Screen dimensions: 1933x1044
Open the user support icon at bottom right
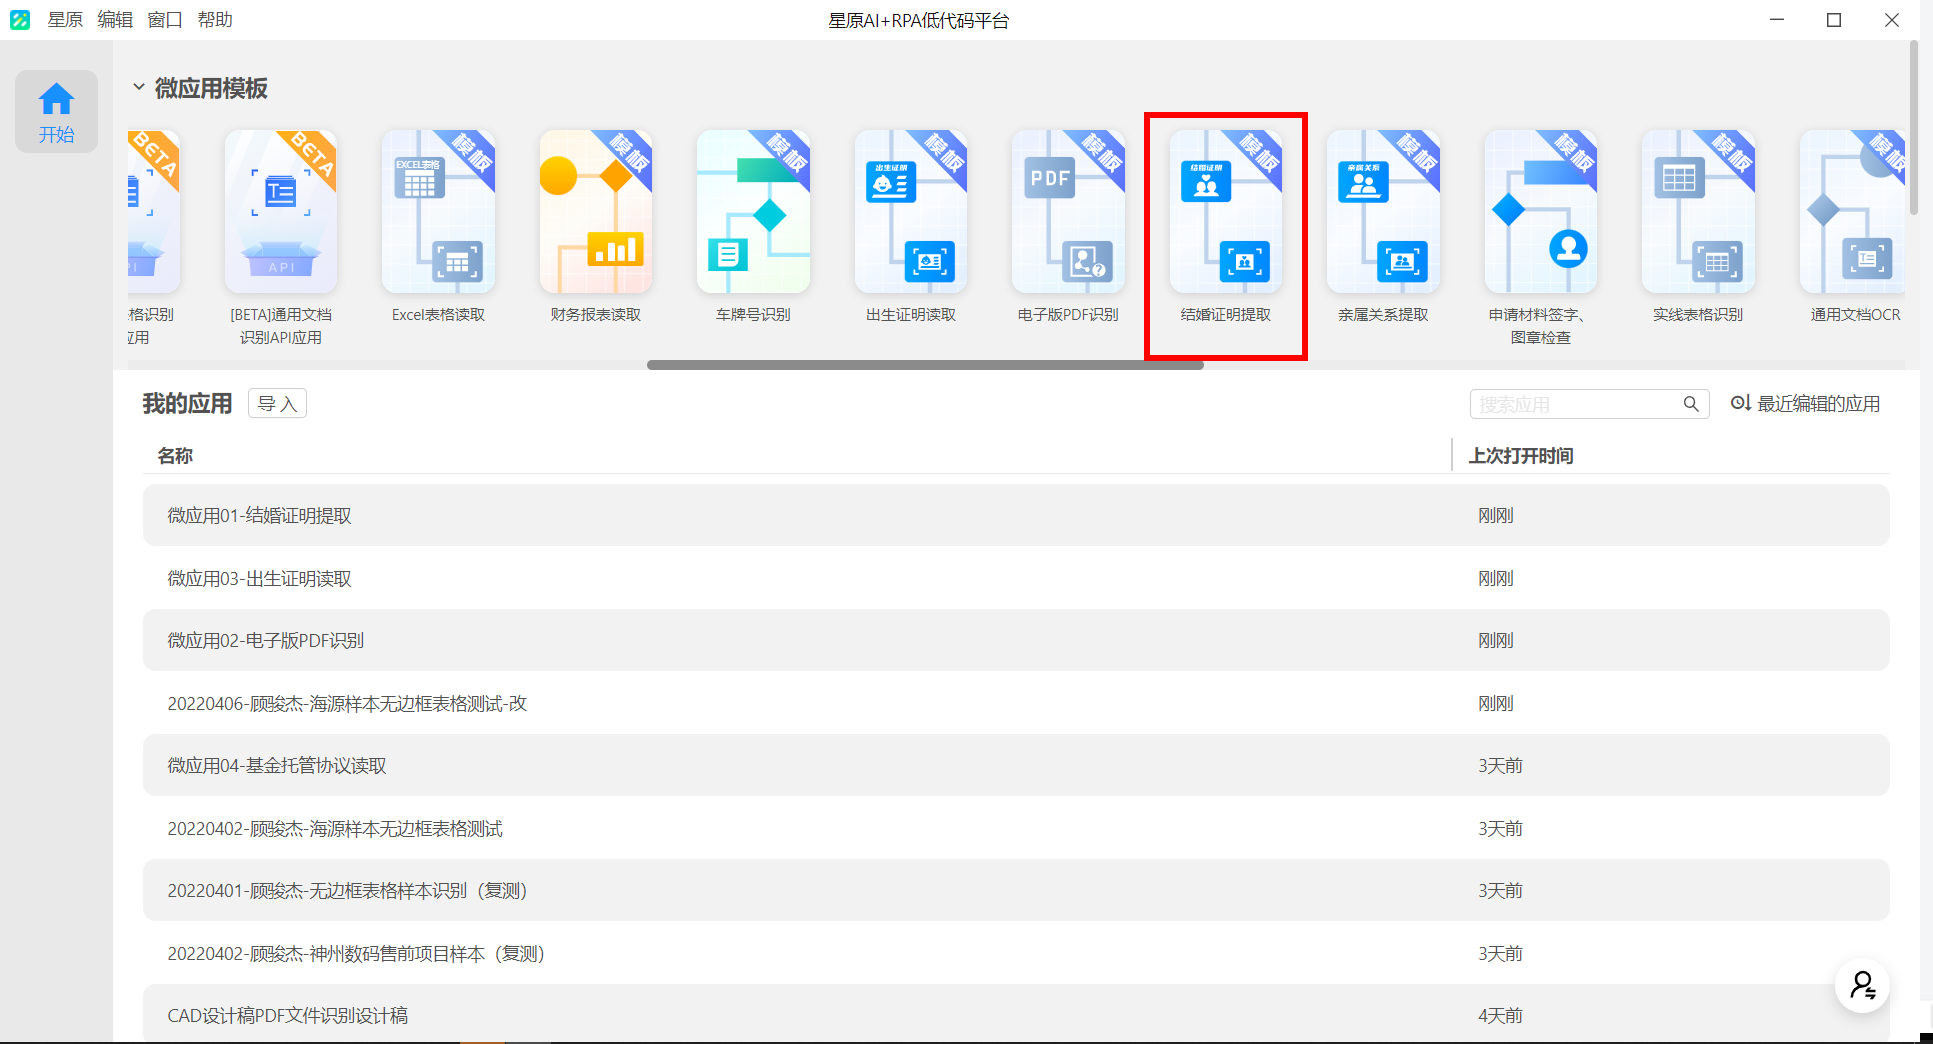[x=1862, y=985]
